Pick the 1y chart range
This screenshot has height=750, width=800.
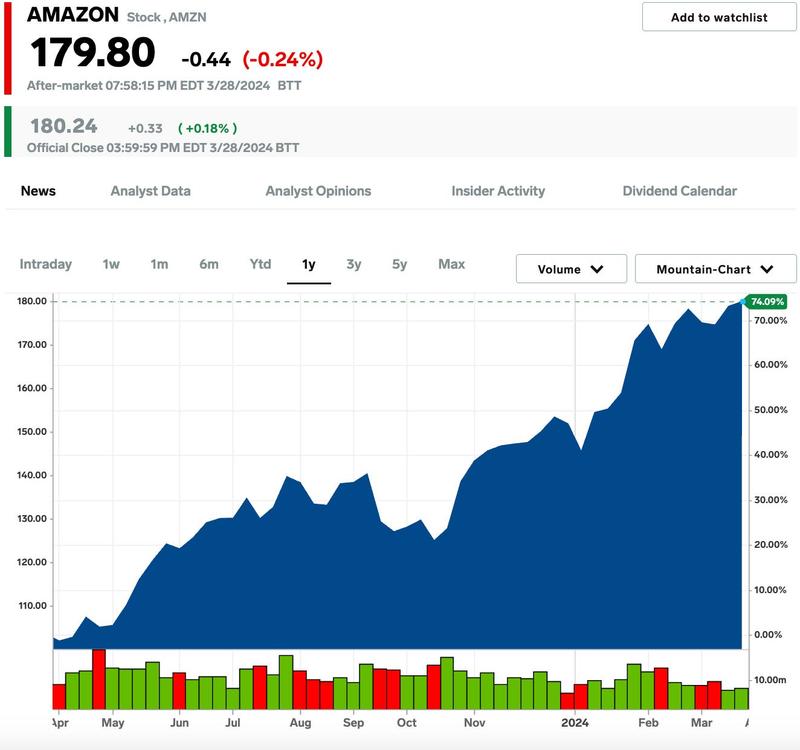[x=309, y=264]
